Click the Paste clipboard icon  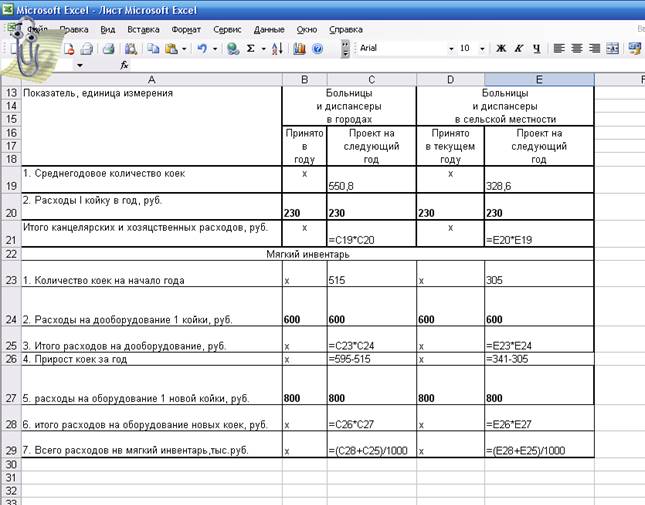coord(171,49)
